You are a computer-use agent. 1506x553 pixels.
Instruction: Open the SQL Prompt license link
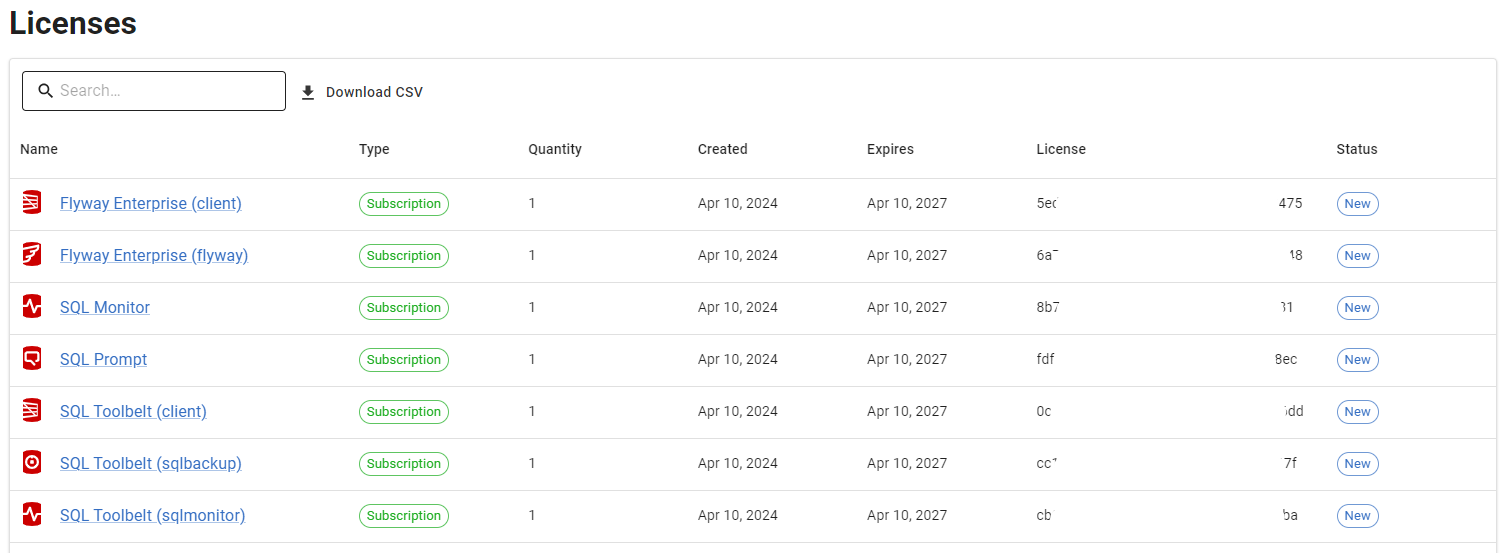pyautogui.click(x=103, y=359)
